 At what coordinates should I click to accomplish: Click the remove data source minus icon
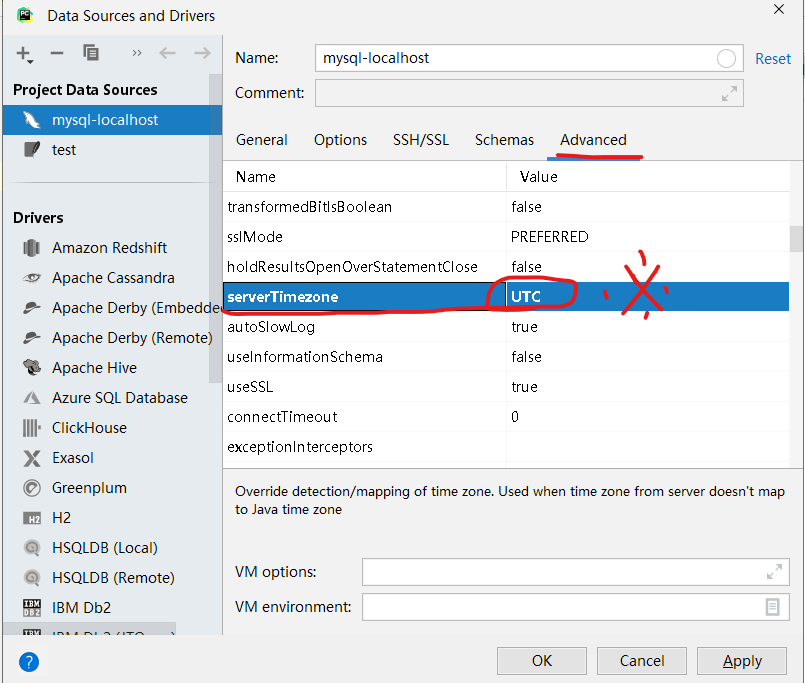click(x=56, y=55)
